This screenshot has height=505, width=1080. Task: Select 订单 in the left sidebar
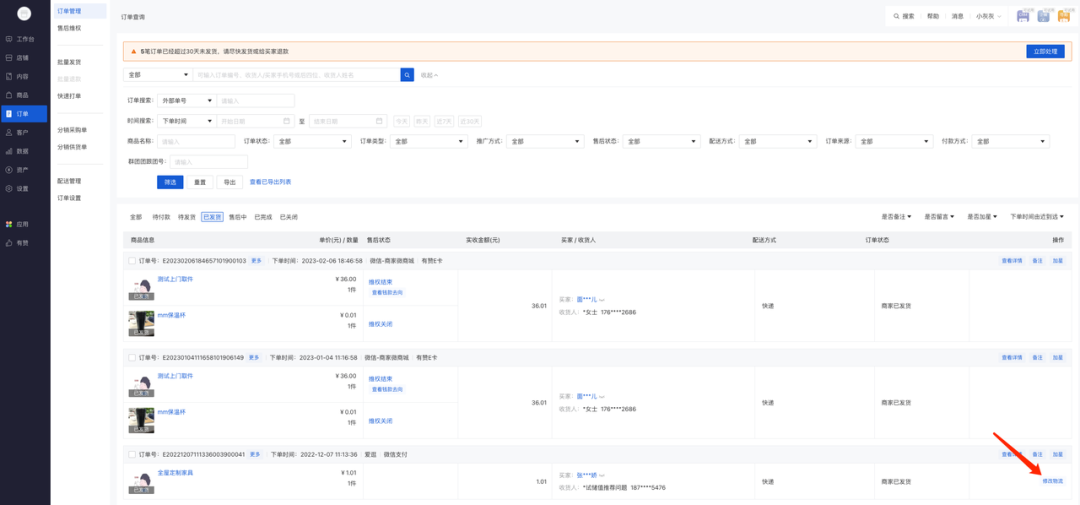pyautogui.click(x=23, y=114)
